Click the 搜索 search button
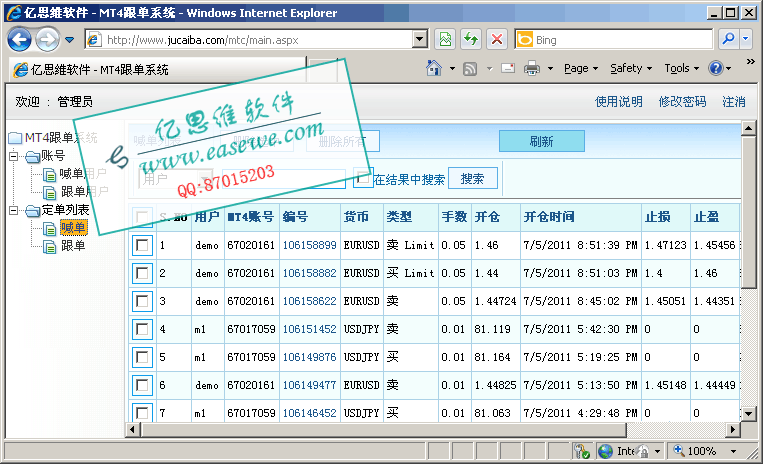 tap(472, 178)
